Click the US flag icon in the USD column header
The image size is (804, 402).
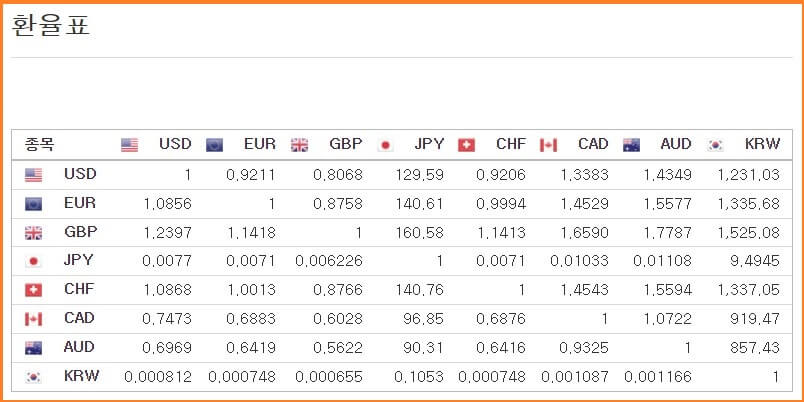click(x=129, y=145)
